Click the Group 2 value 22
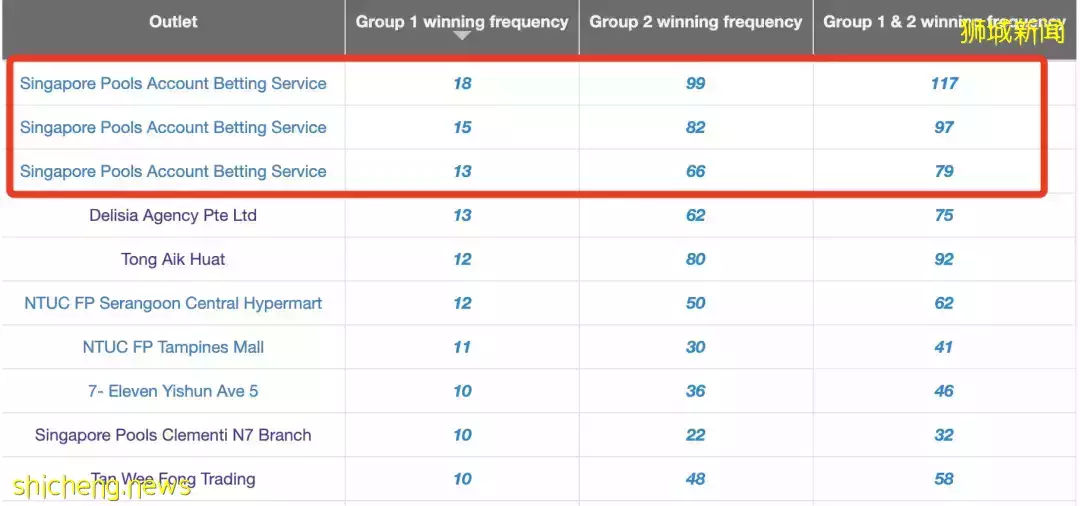Screen dimensions: 1080x506 (x=696, y=436)
